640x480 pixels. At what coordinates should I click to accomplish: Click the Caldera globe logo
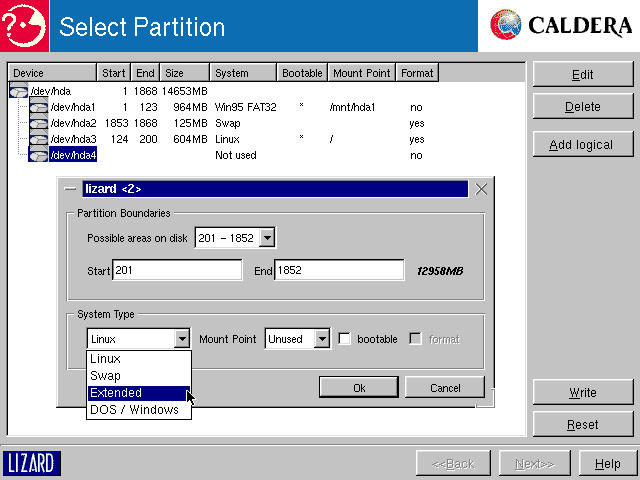coord(506,25)
